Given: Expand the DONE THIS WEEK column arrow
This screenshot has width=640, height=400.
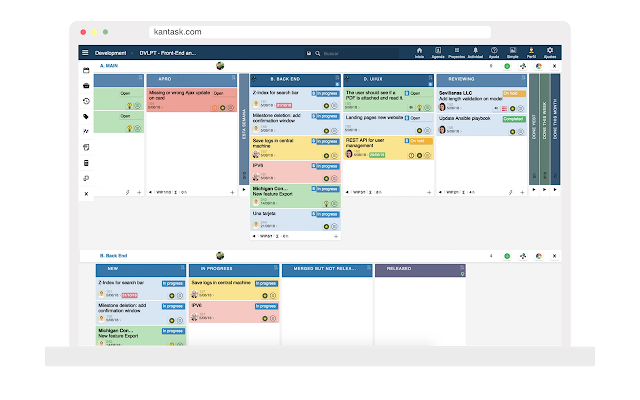Looking at the screenshot, I should click(544, 190).
